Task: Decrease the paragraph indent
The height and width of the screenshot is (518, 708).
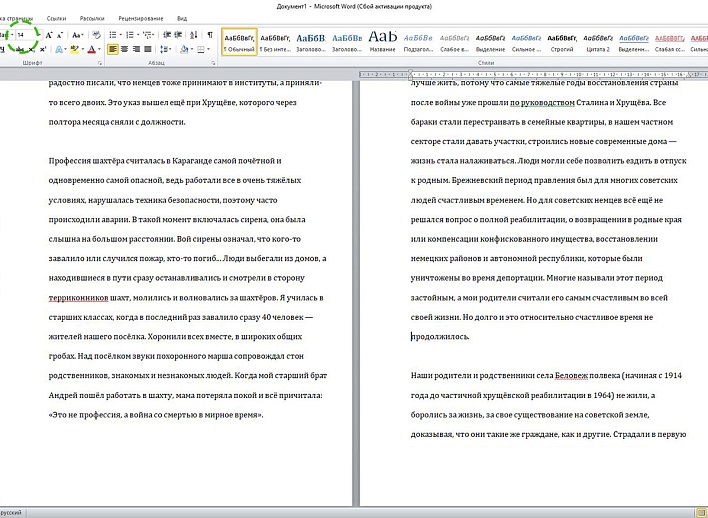Action: 167,35
